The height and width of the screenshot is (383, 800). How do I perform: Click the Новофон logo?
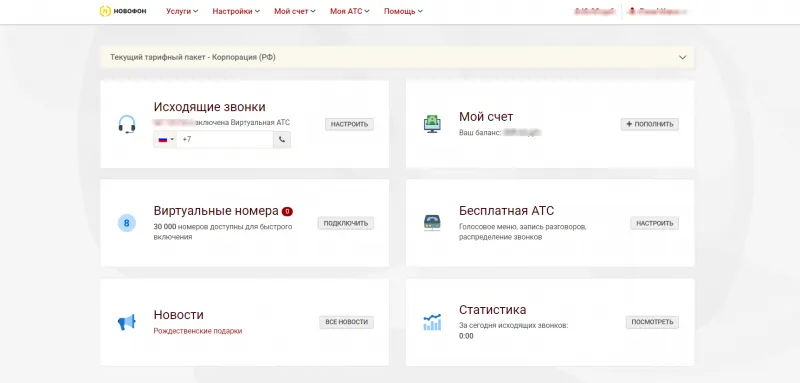pos(123,11)
